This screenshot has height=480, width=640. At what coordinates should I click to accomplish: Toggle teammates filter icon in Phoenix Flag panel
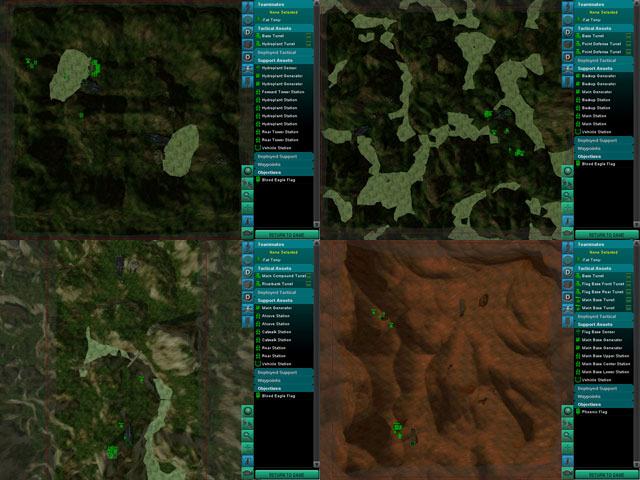click(x=568, y=247)
